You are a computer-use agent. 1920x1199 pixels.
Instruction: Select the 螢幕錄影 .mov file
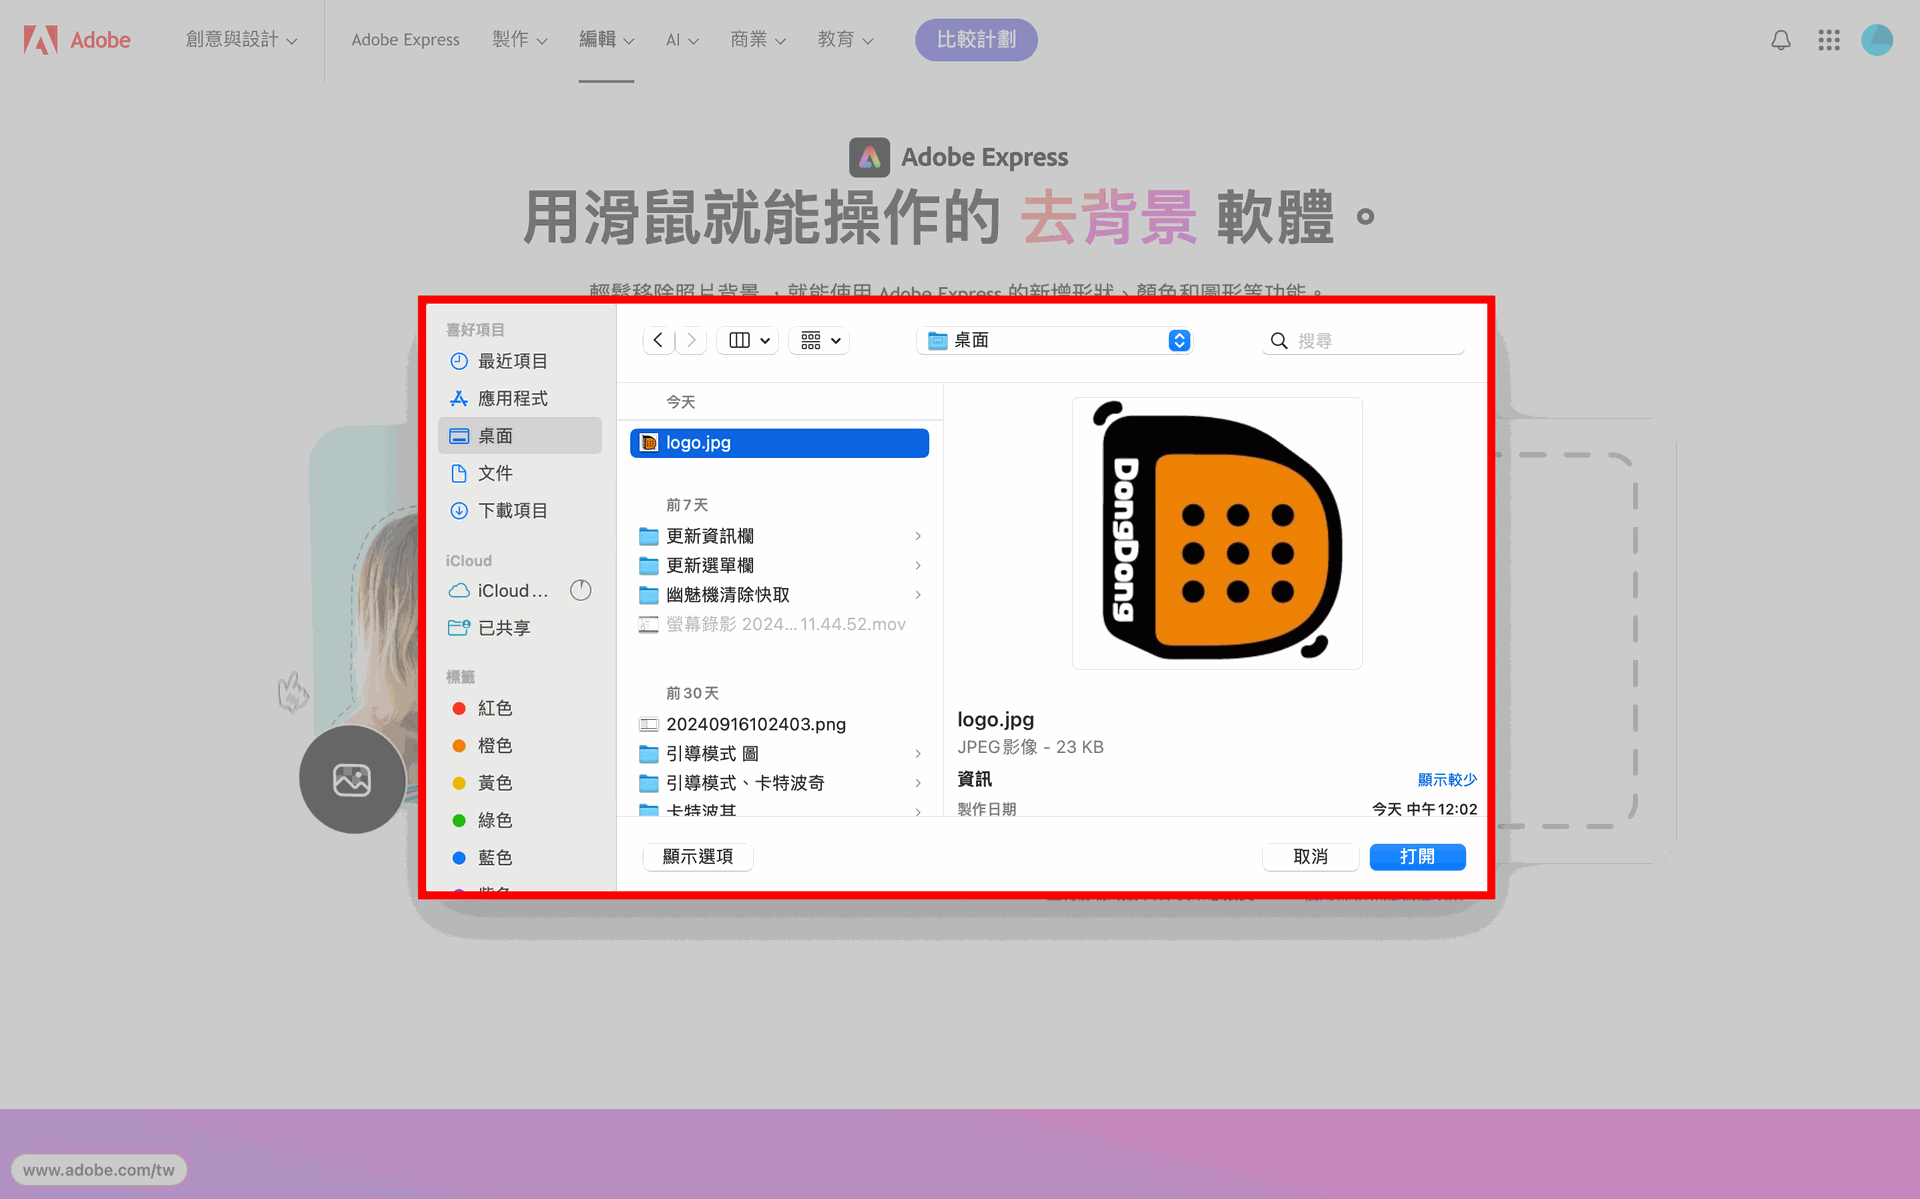[x=779, y=624]
